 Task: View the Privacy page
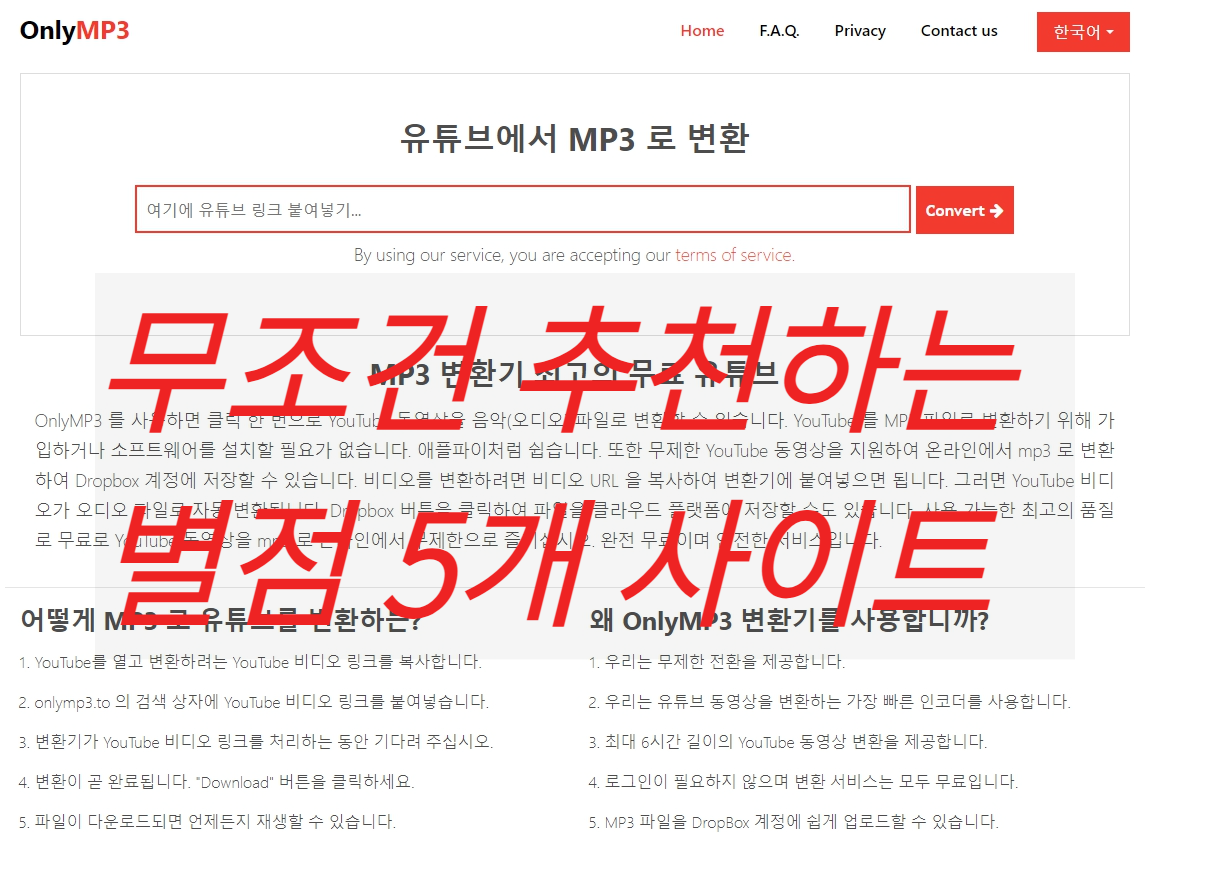(x=859, y=31)
